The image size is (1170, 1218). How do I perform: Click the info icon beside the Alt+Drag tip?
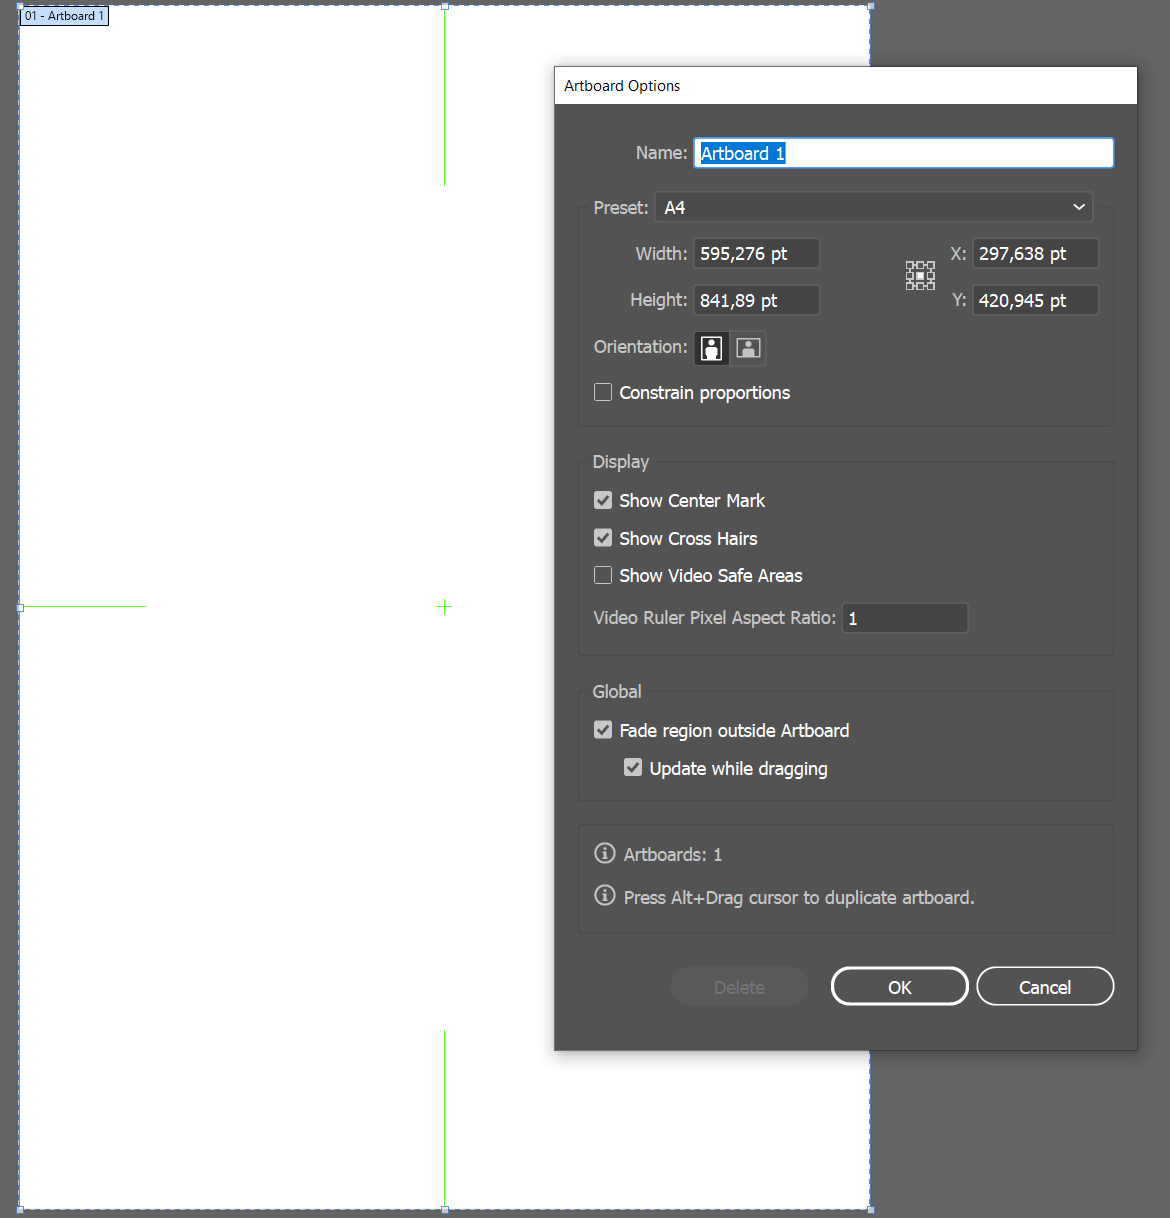604,895
